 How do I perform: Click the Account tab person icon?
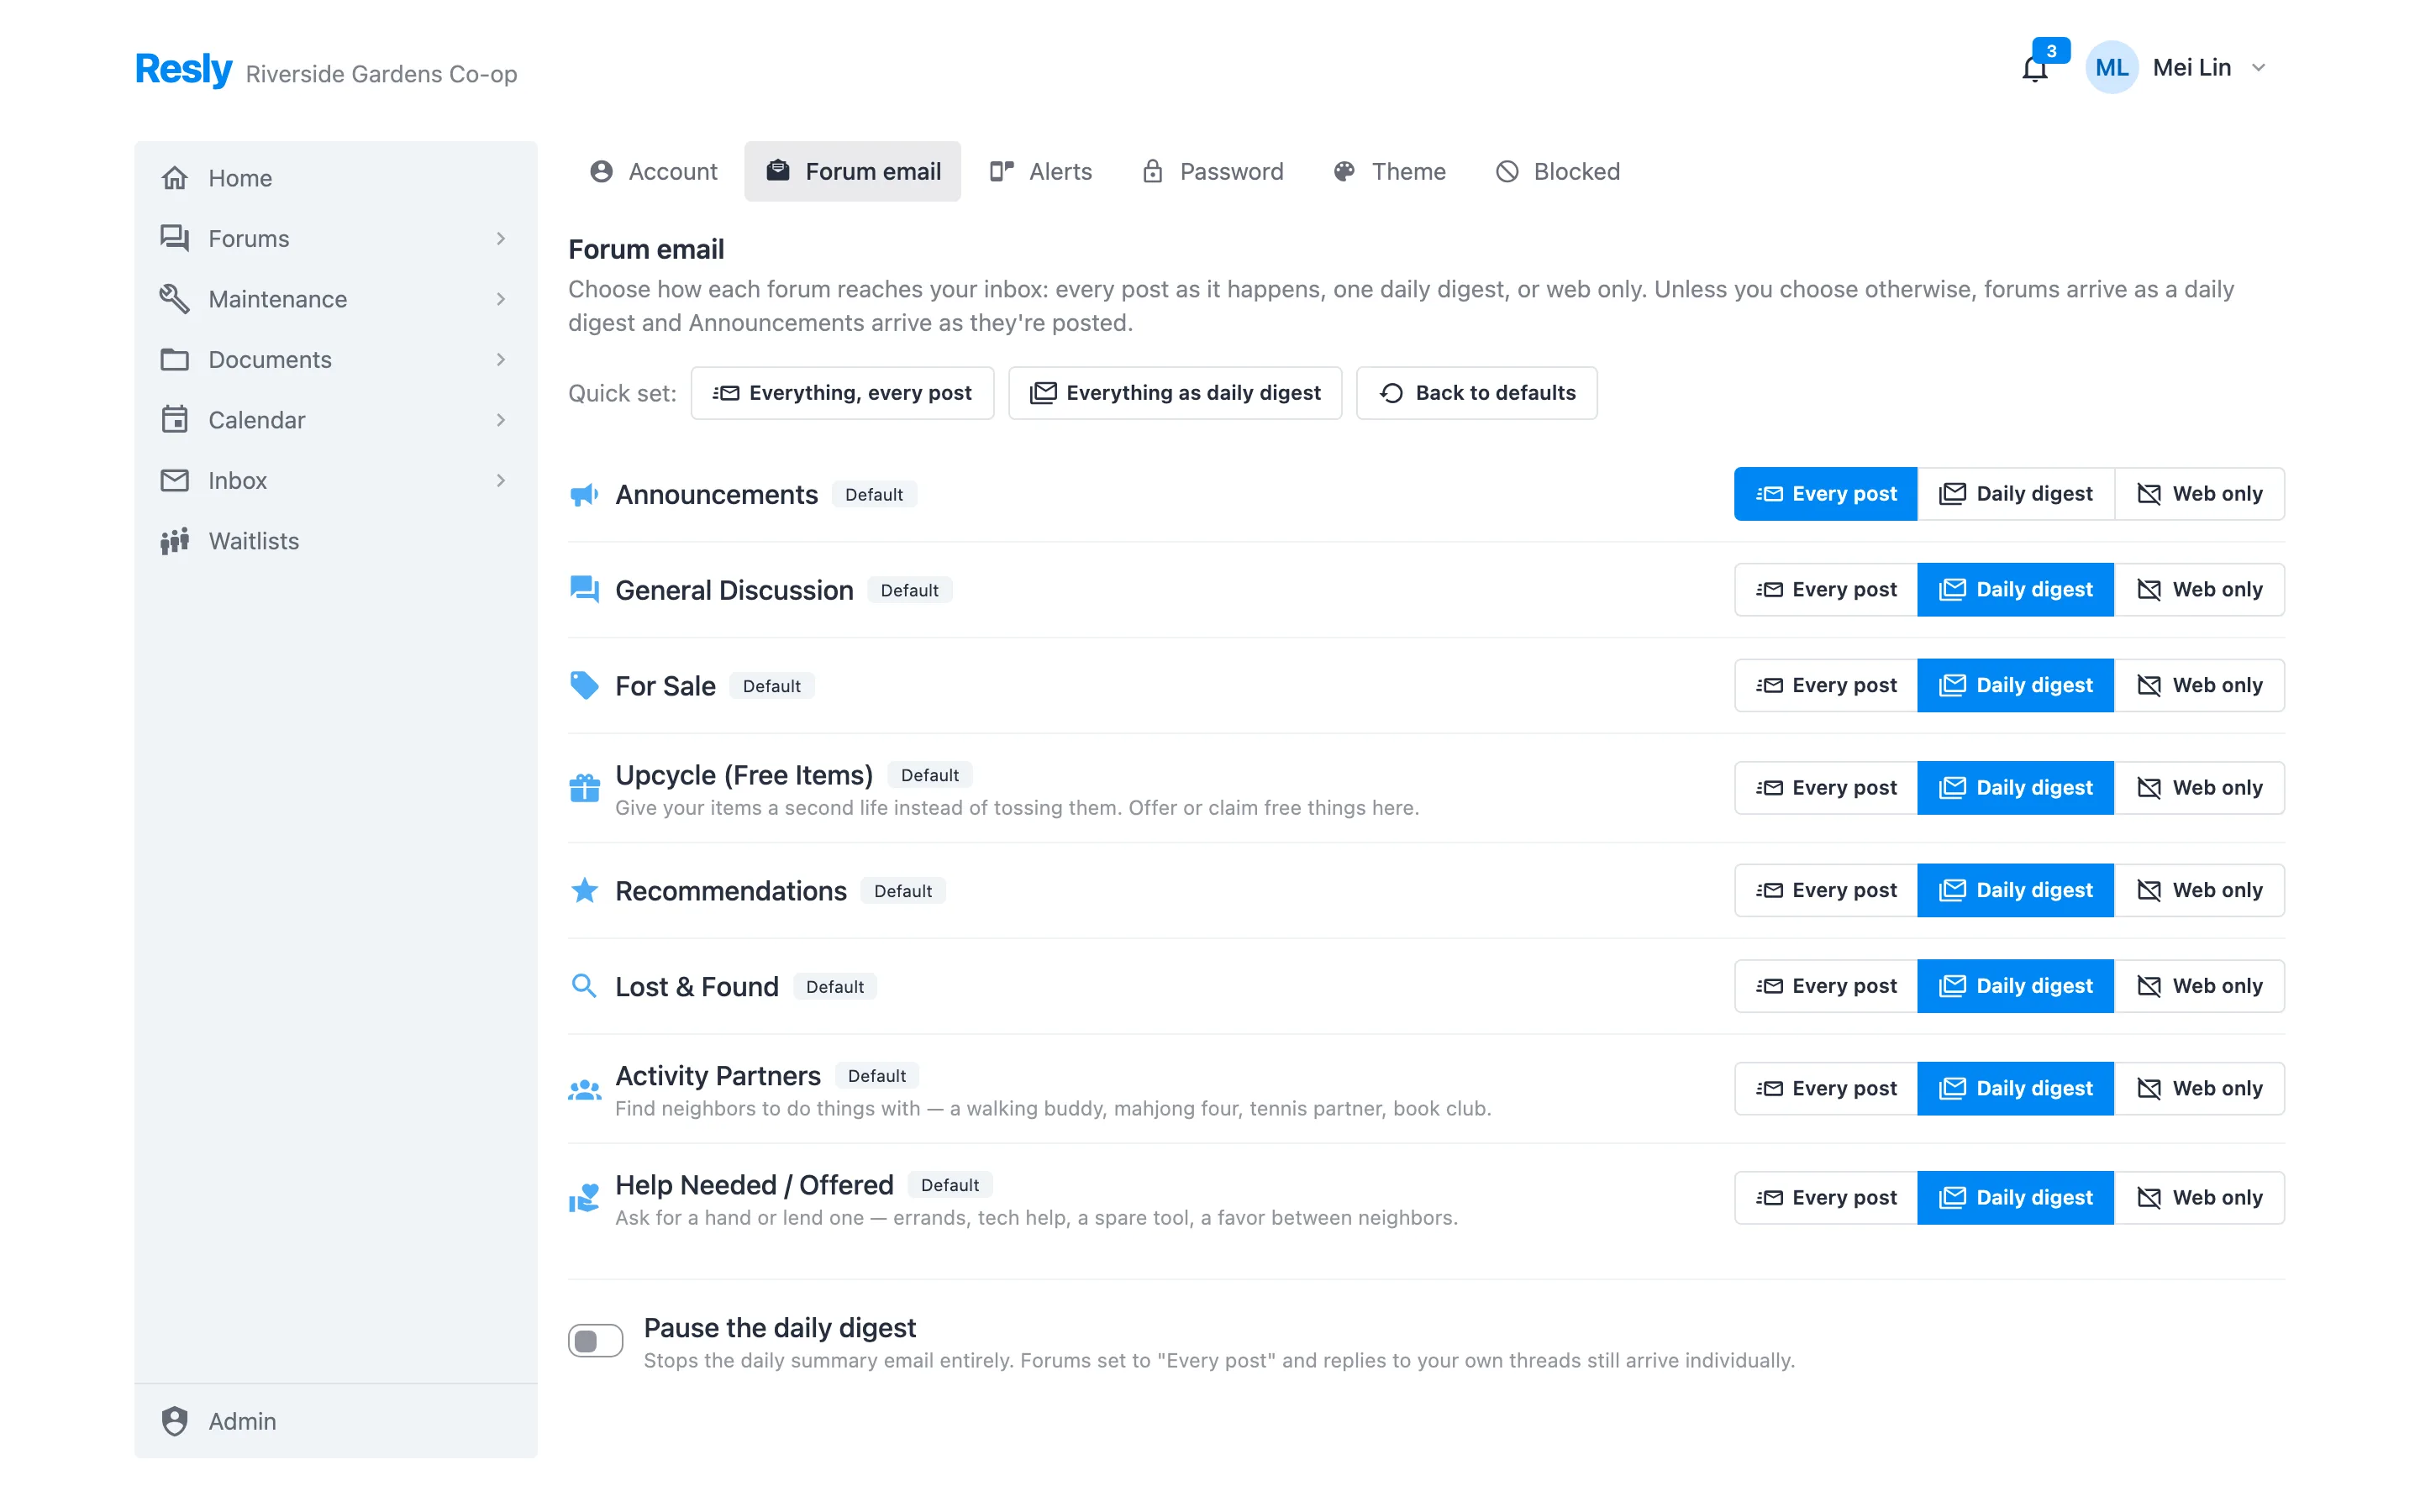[601, 172]
